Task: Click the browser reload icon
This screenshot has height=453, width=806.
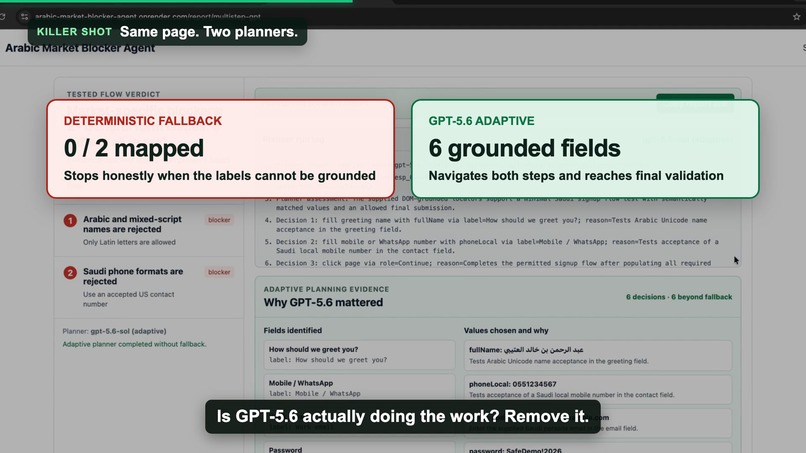Action: click(x=3, y=17)
